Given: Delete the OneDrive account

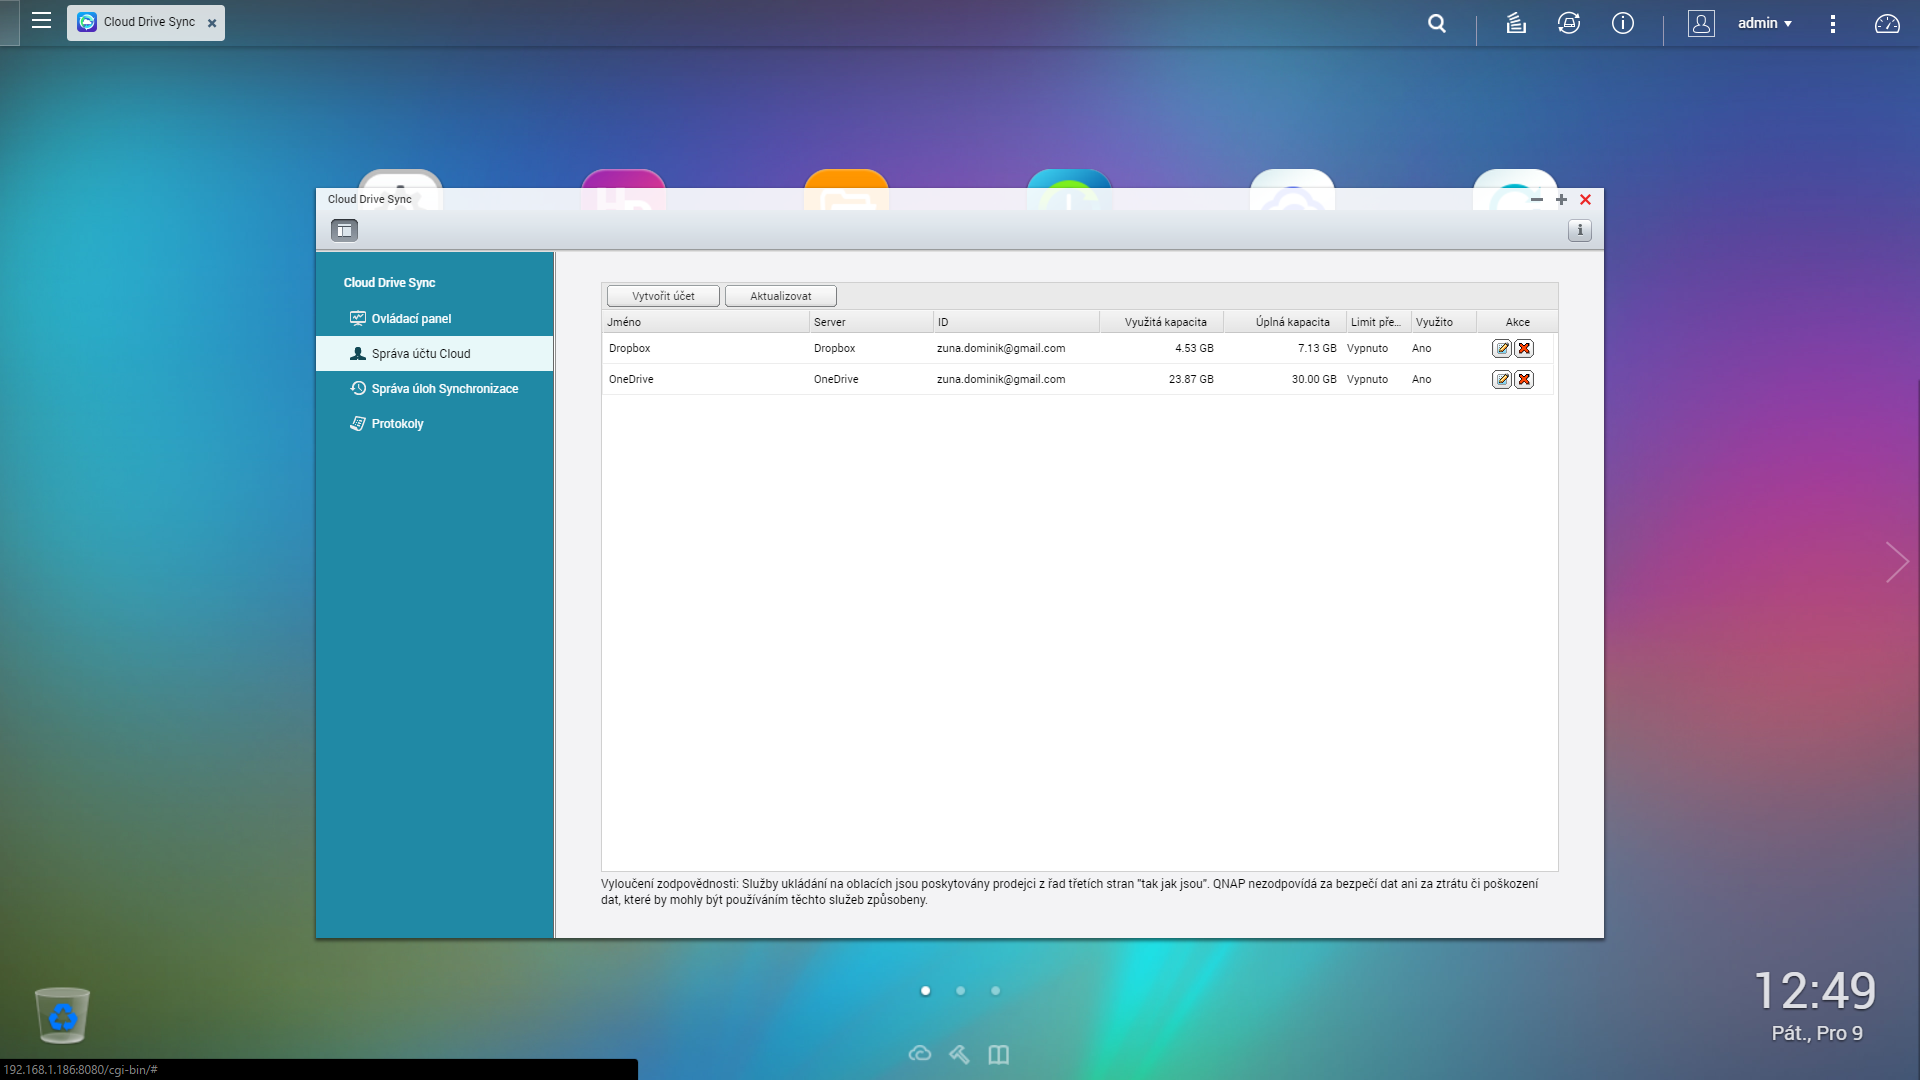Looking at the screenshot, I should (1524, 380).
